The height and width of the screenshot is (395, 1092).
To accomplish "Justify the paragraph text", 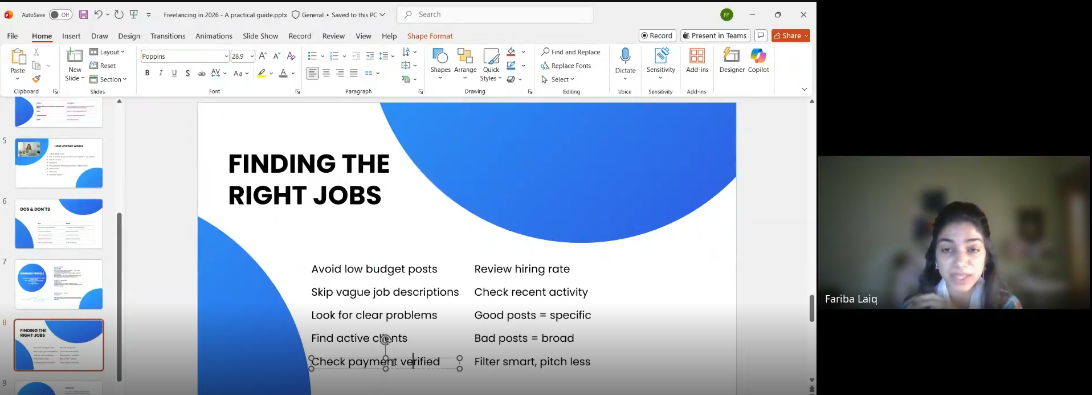I will [354, 73].
